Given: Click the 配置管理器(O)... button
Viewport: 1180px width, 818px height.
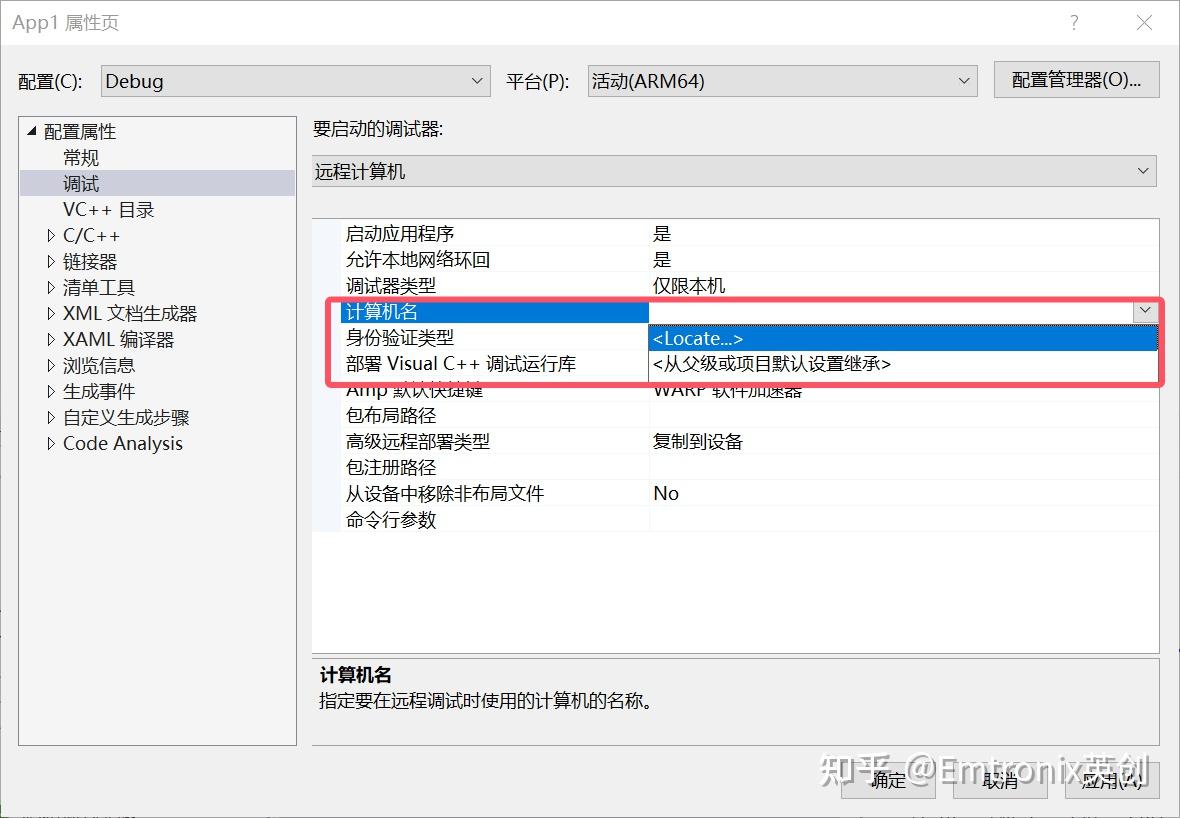Looking at the screenshot, I should (1076, 80).
